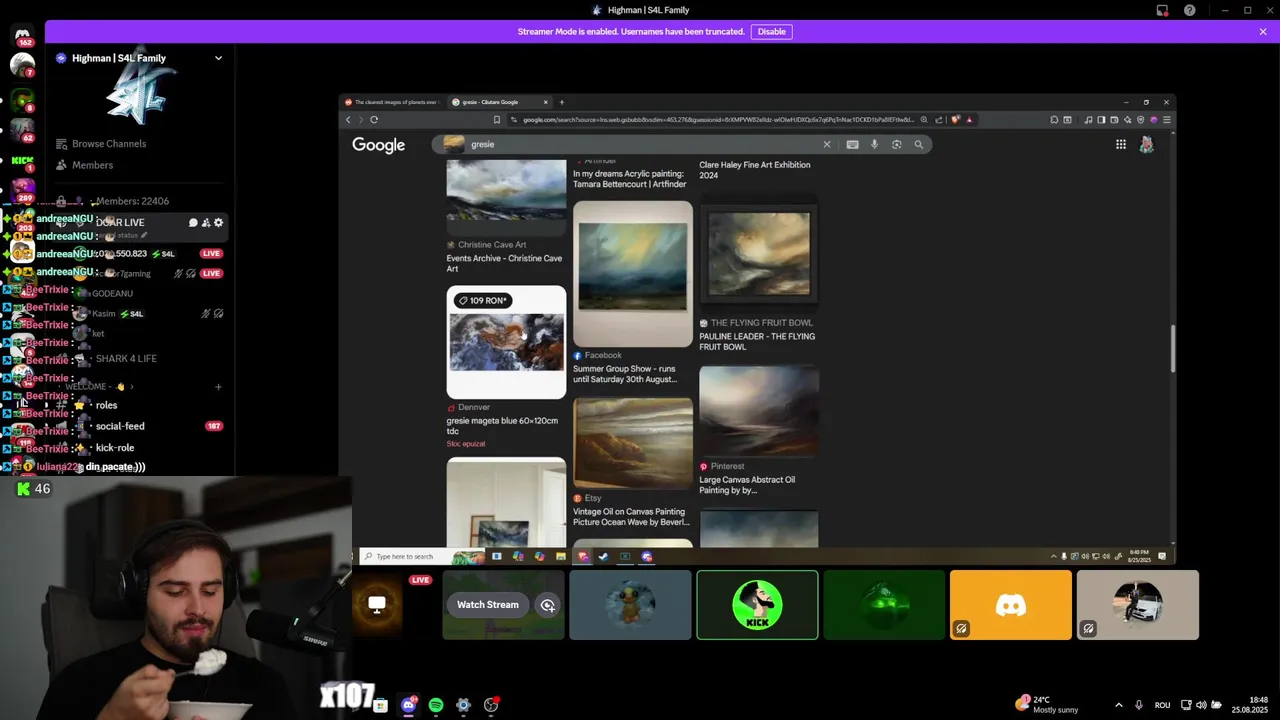Dismiss the Streamer Mode banner

coord(1263,31)
